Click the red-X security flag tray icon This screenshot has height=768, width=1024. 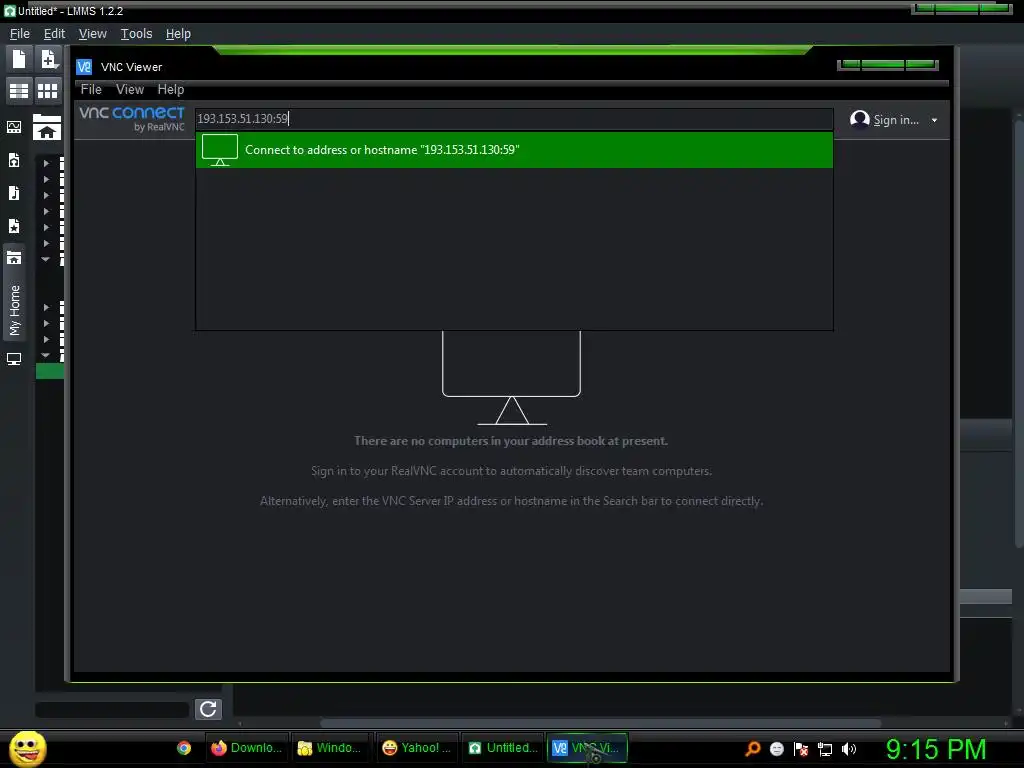(x=801, y=748)
